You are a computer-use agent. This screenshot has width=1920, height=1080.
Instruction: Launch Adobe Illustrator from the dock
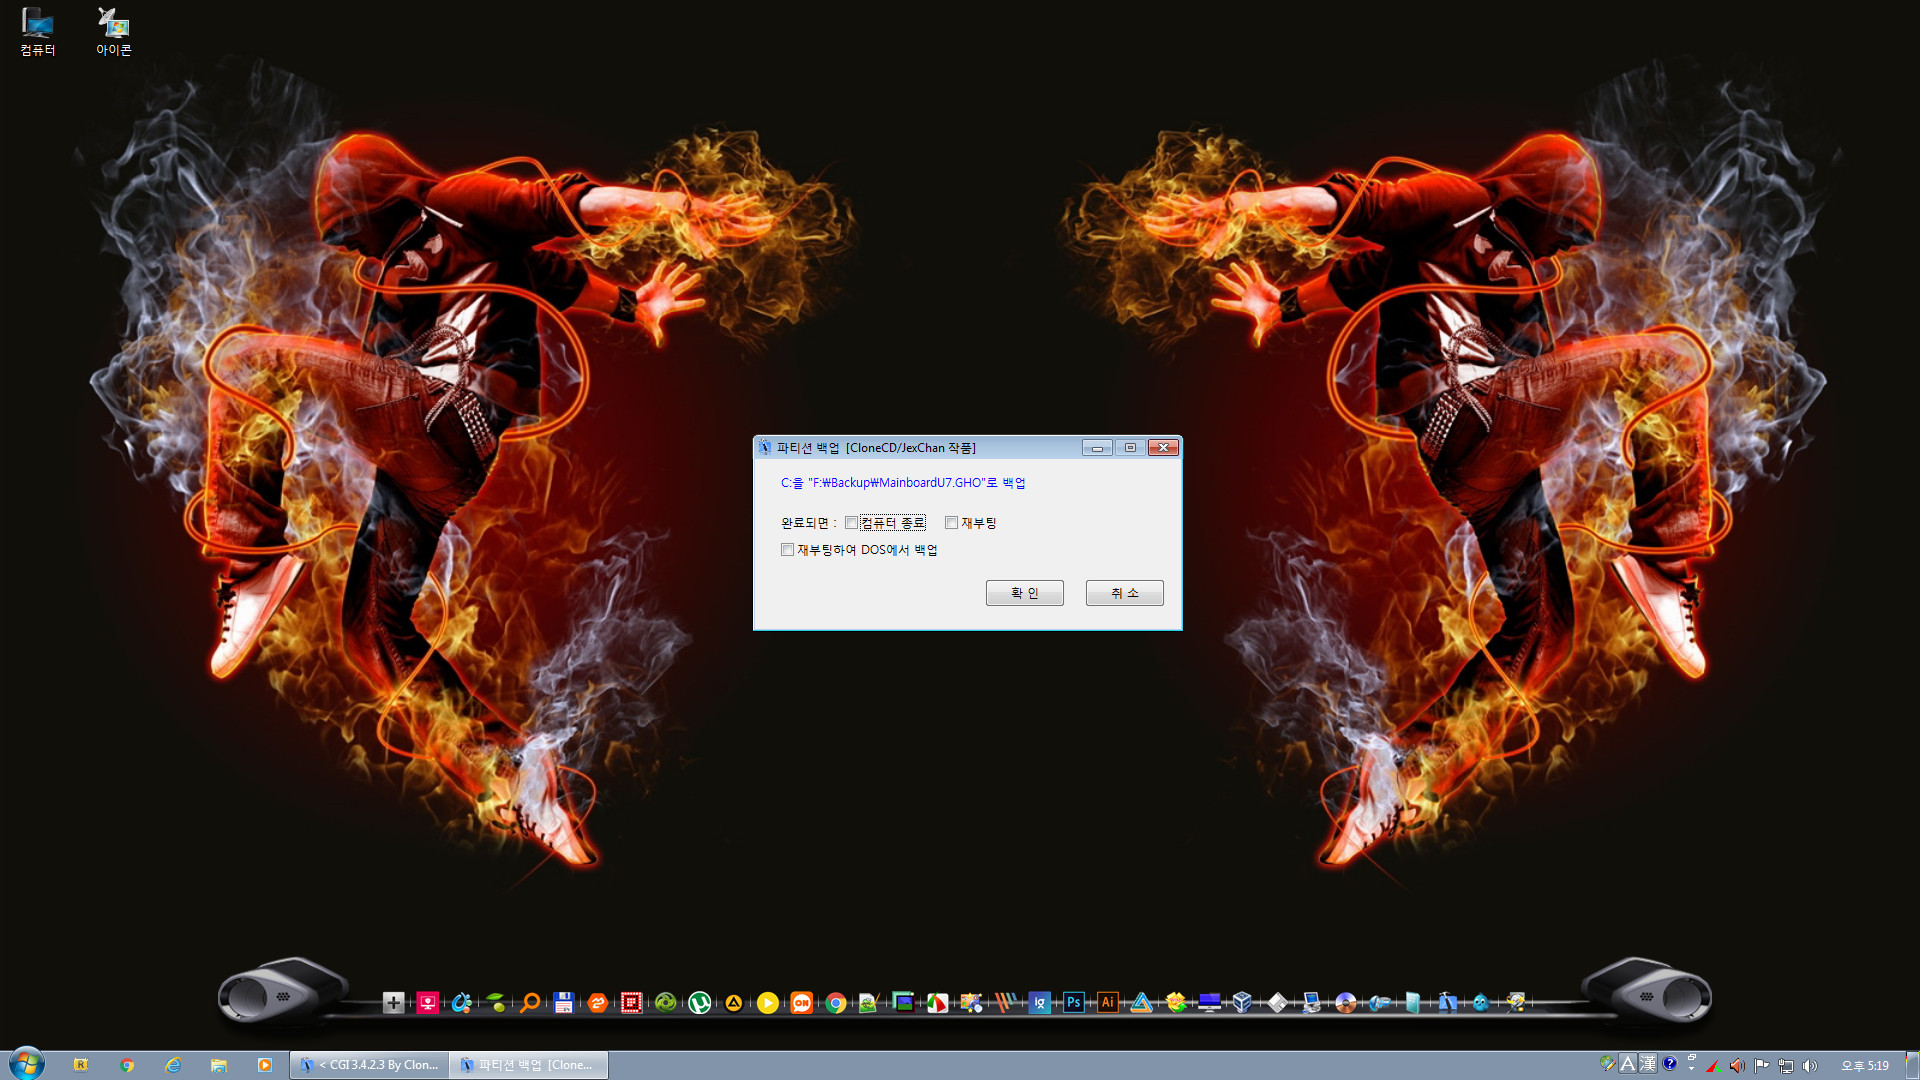1108,1002
